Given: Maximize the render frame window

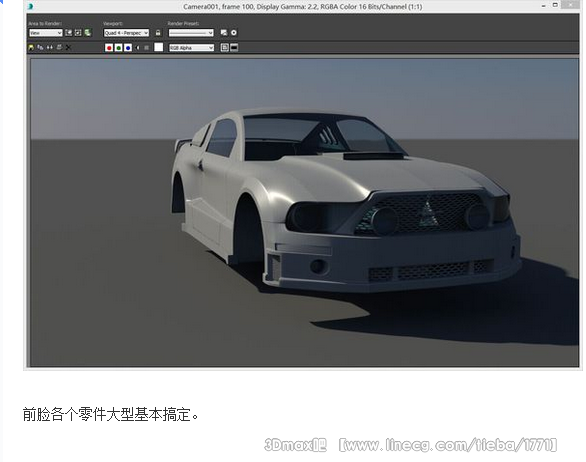Looking at the screenshot, I should tap(555, 5).
